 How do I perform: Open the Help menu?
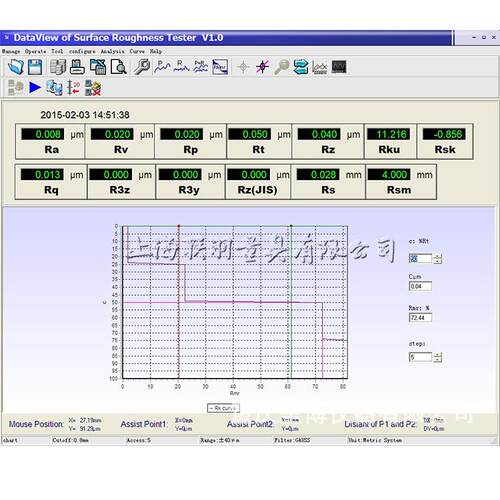pos(156,51)
